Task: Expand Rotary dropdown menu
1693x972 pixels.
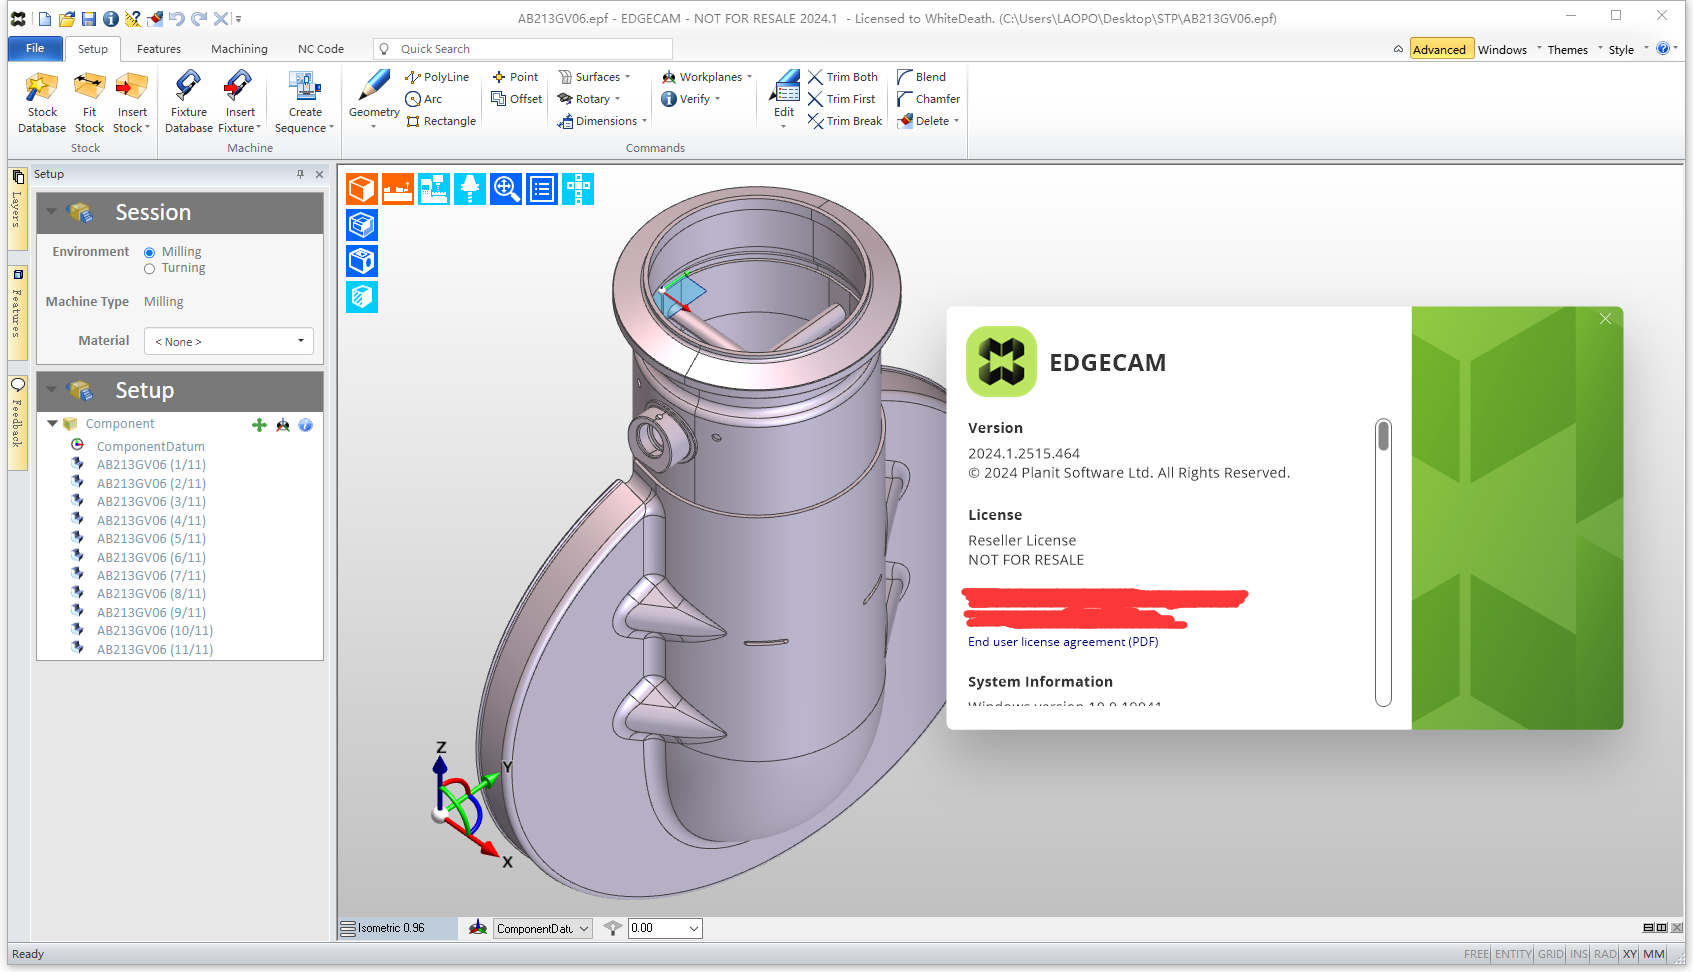Action: [589, 99]
